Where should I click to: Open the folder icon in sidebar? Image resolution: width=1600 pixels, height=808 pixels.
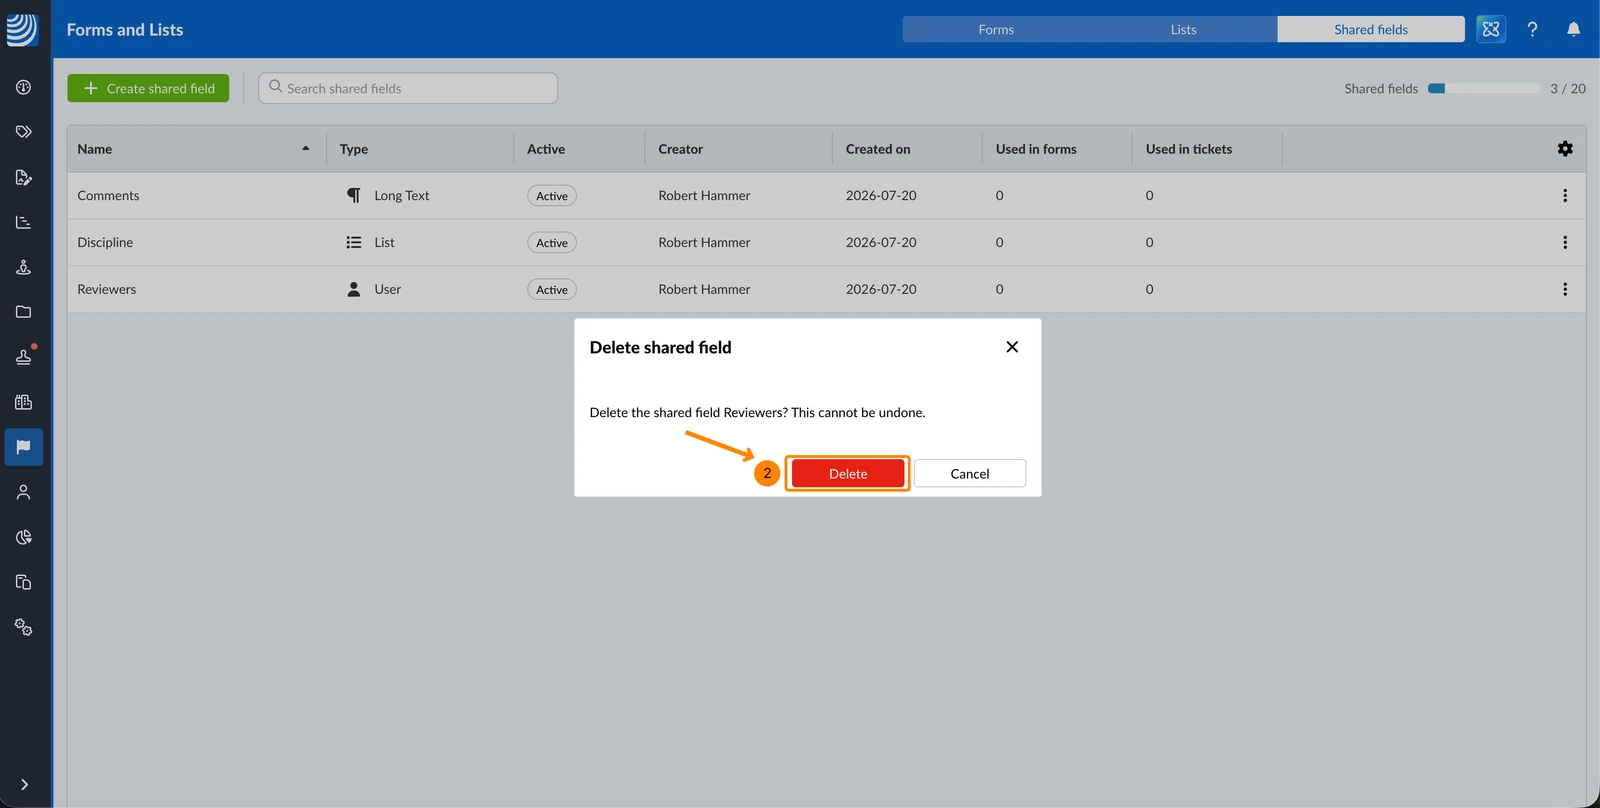point(24,312)
